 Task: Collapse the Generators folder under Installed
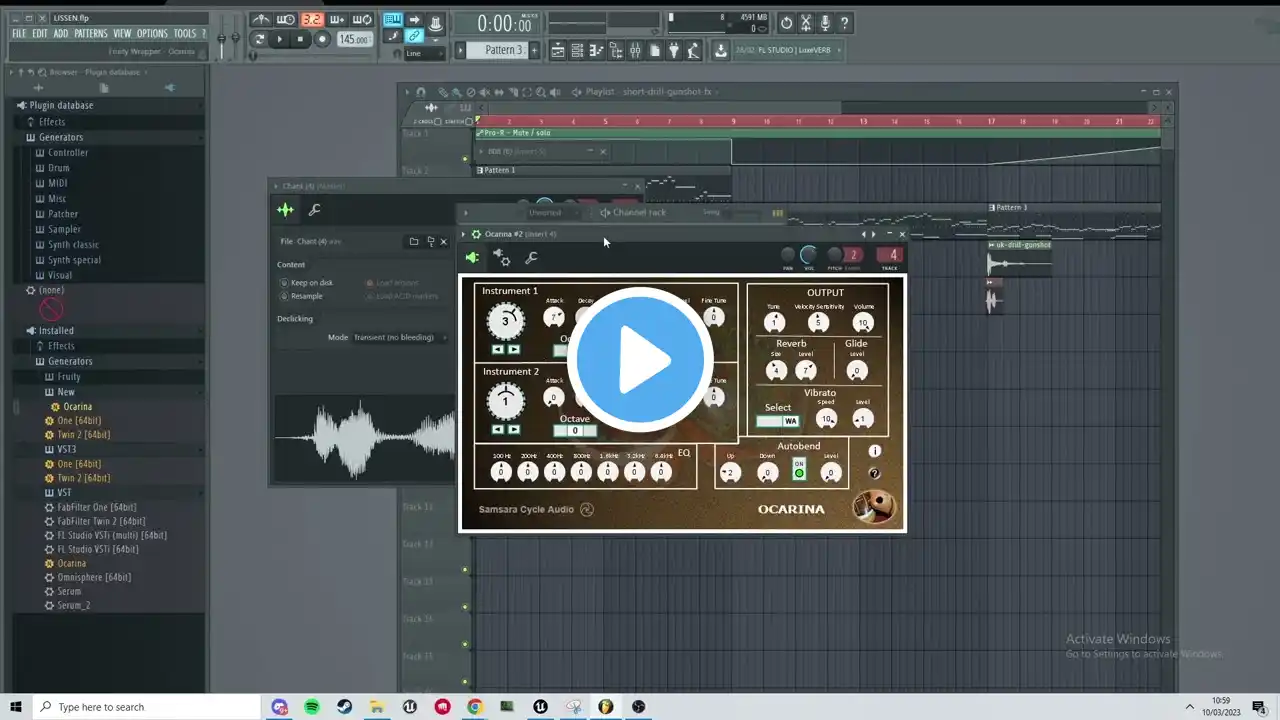point(70,361)
